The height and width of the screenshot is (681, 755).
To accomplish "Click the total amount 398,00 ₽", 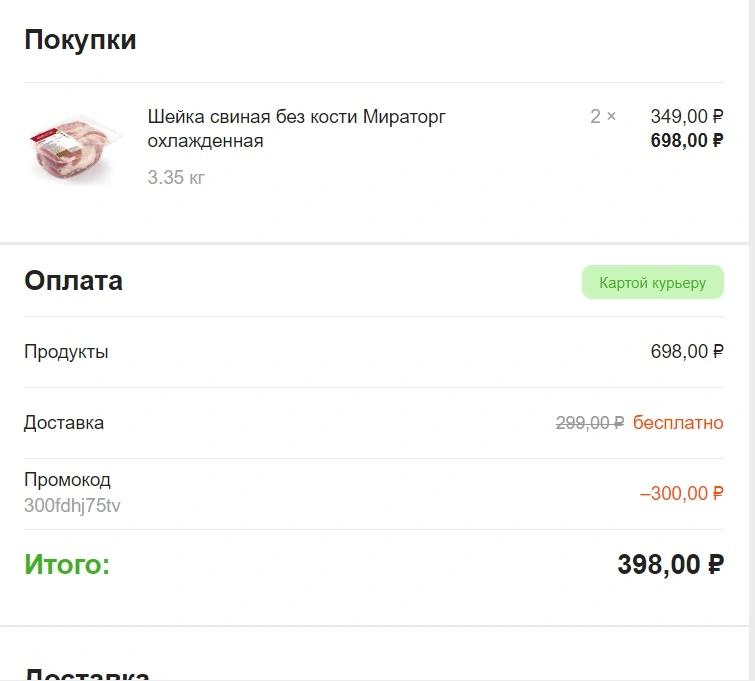I will [x=670, y=564].
